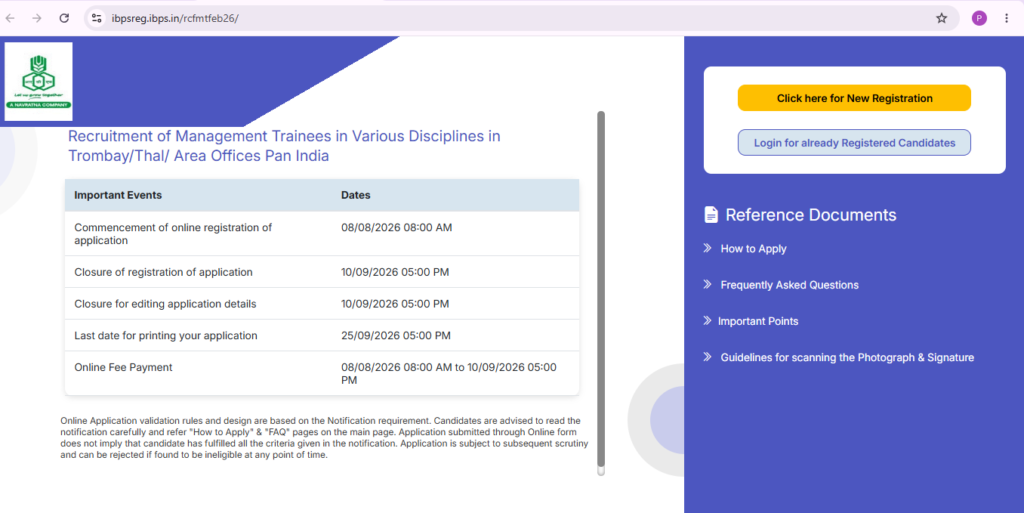Image resolution: width=1024 pixels, height=513 pixels.
Task: Click Closure of registration of application text
Action: pos(163,272)
